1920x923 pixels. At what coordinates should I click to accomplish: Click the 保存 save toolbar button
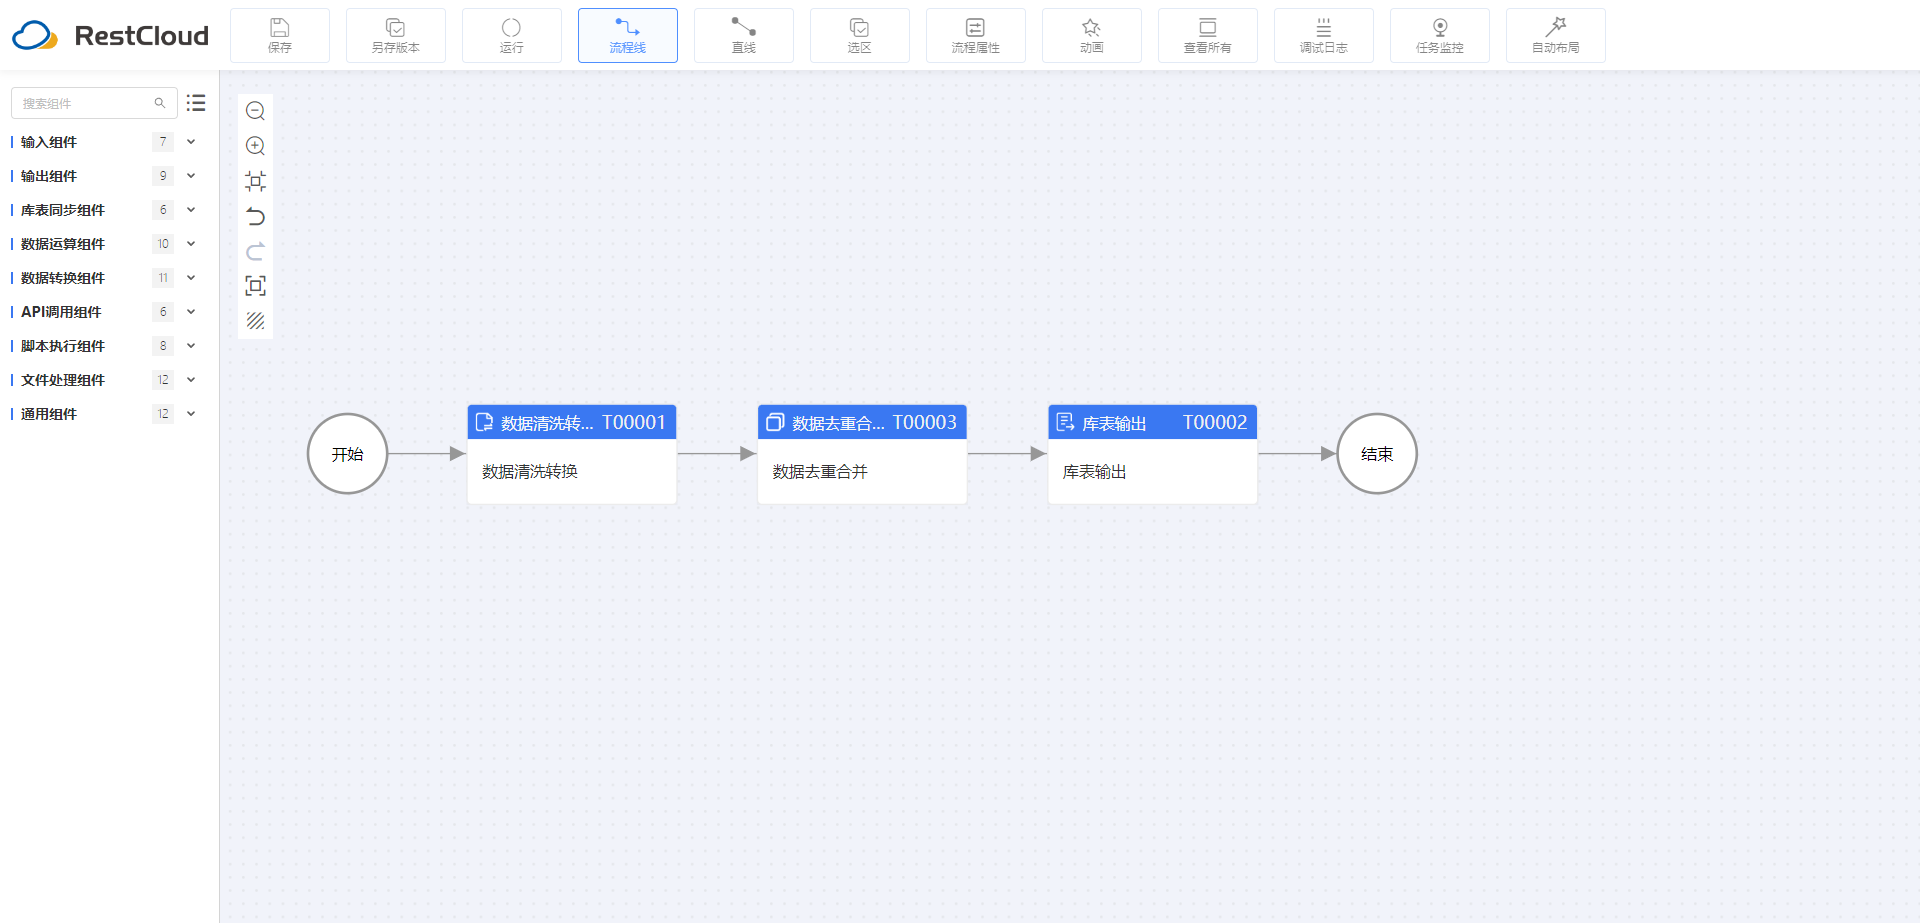click(x=280, y=36)
